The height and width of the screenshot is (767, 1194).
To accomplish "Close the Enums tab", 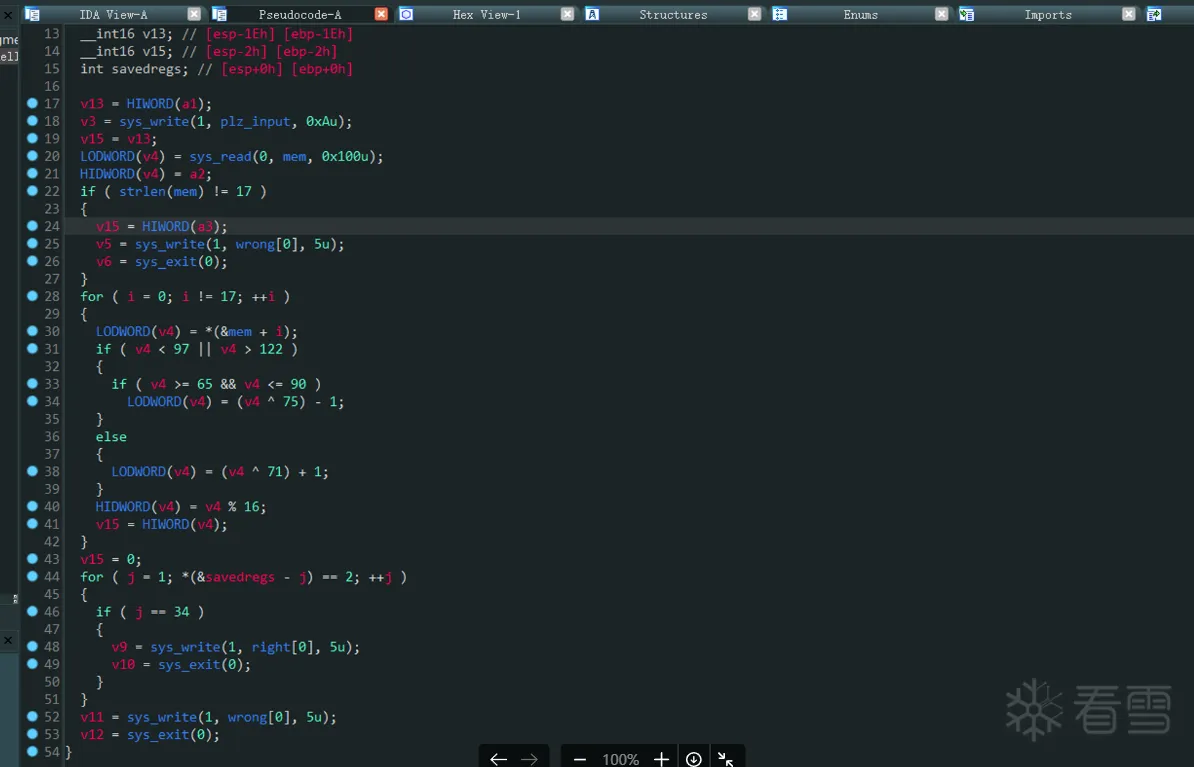I will coord(942,14).
